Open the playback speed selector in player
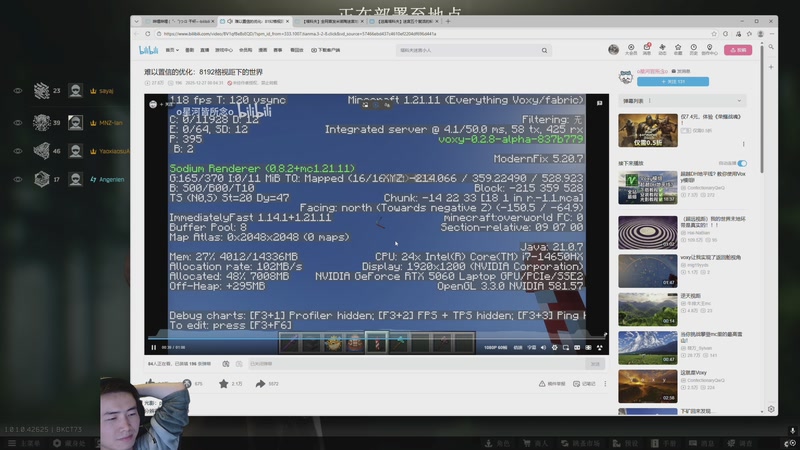Image resolution: width=800 pixels, height=450 pixels. 518,347
